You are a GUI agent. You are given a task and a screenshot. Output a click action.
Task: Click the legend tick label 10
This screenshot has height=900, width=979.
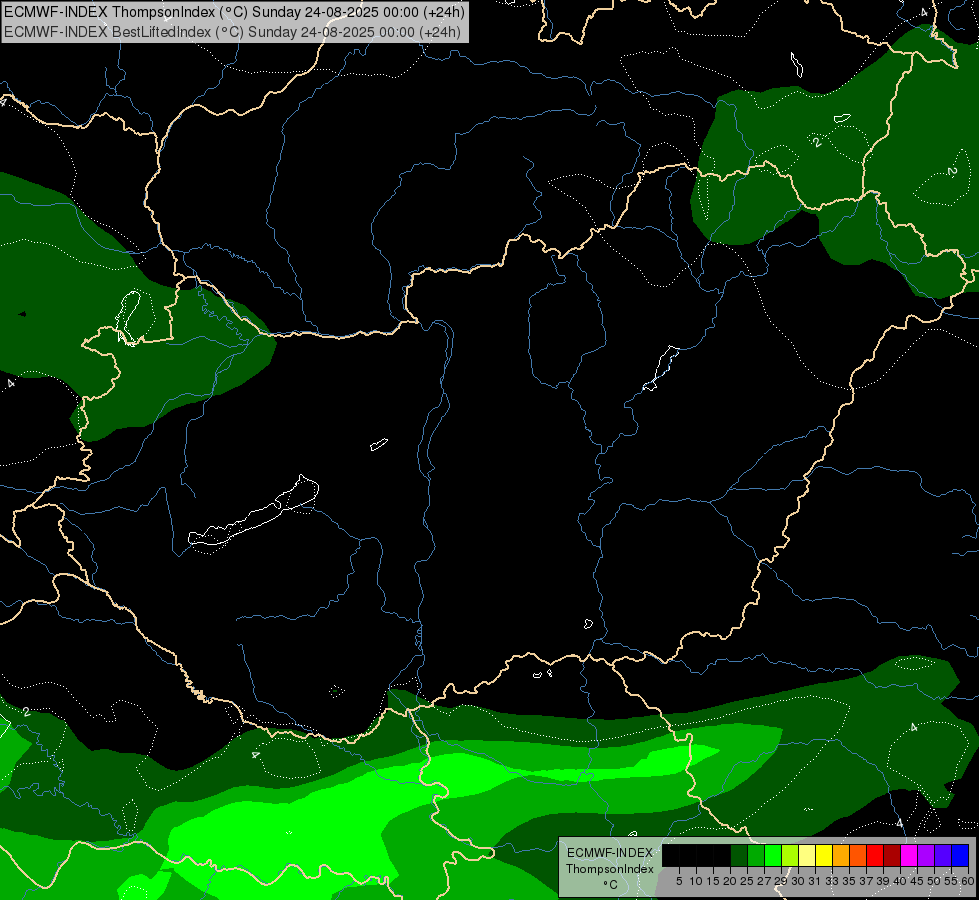[696, 881]
